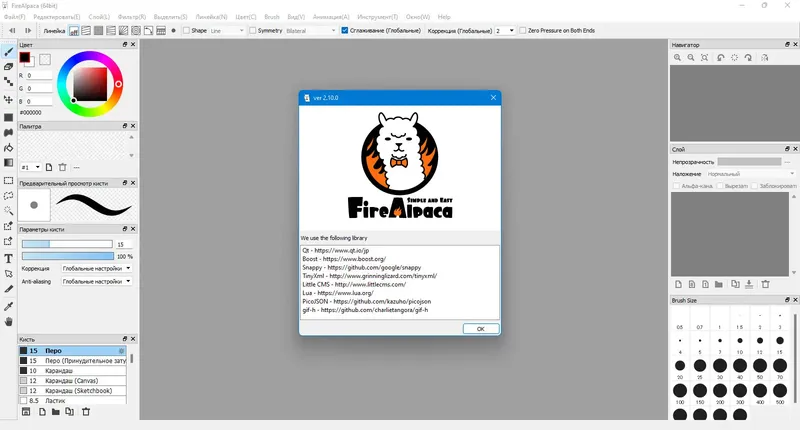The image size is (800, 430).
Task: Toggle the Альфа-канал checkbox
Action: (676, 186)
